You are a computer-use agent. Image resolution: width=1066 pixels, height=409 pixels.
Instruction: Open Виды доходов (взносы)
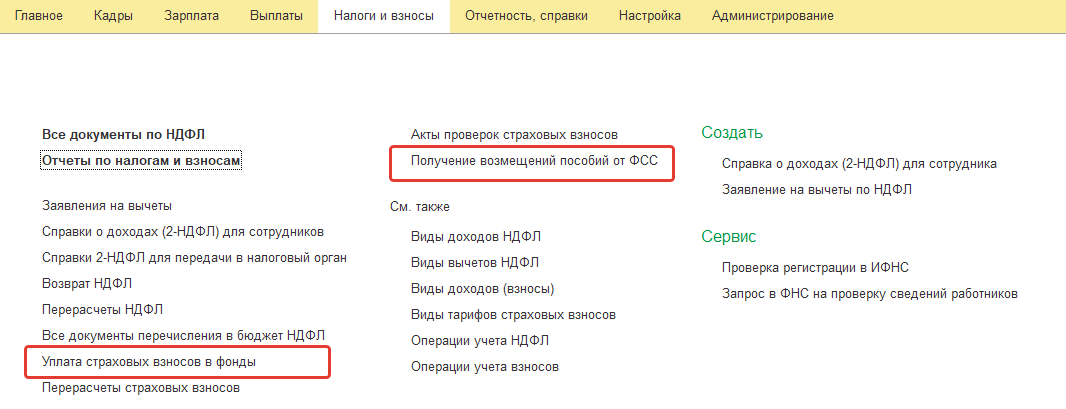[x=483, y=289]
